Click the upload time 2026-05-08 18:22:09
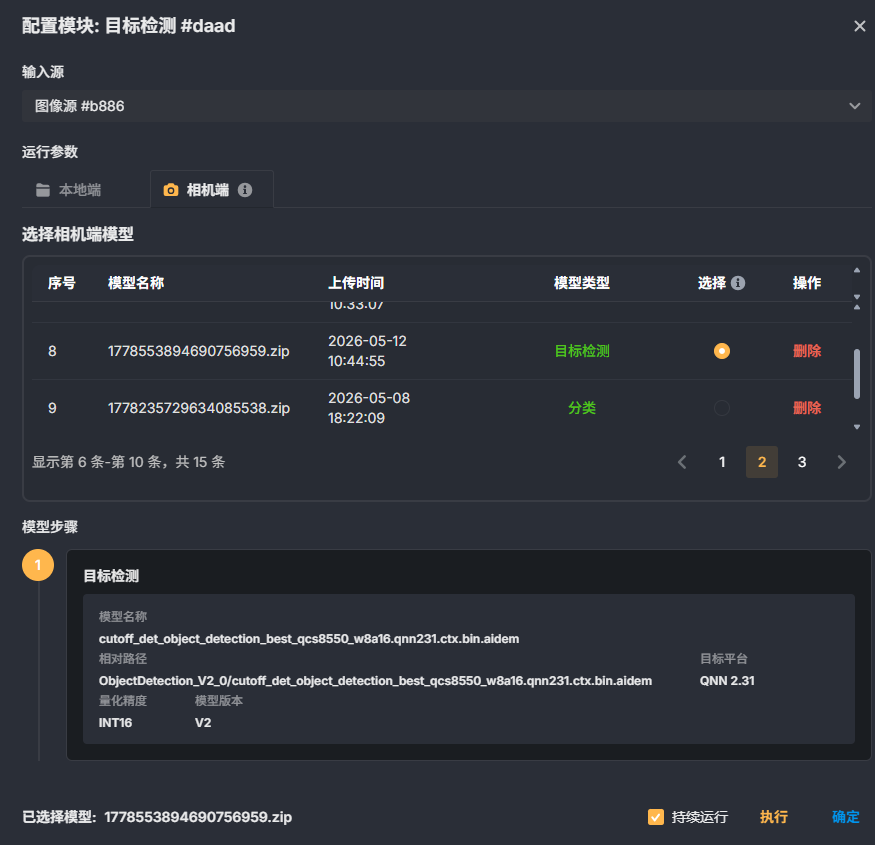 pyautogui.click(x=369, y=408)
